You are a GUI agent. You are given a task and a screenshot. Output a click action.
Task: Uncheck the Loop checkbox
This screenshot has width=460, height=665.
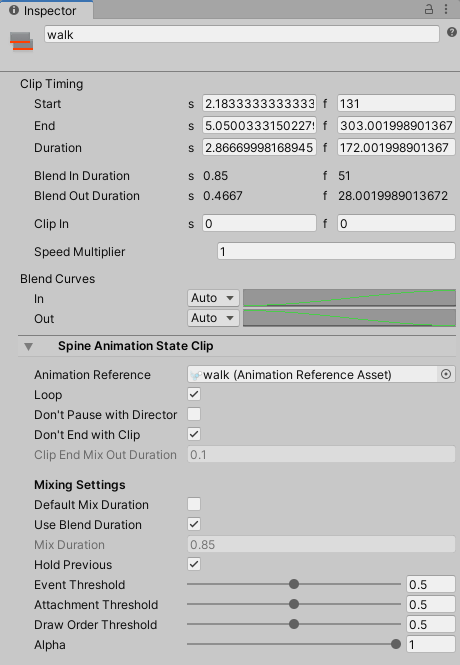194,394
